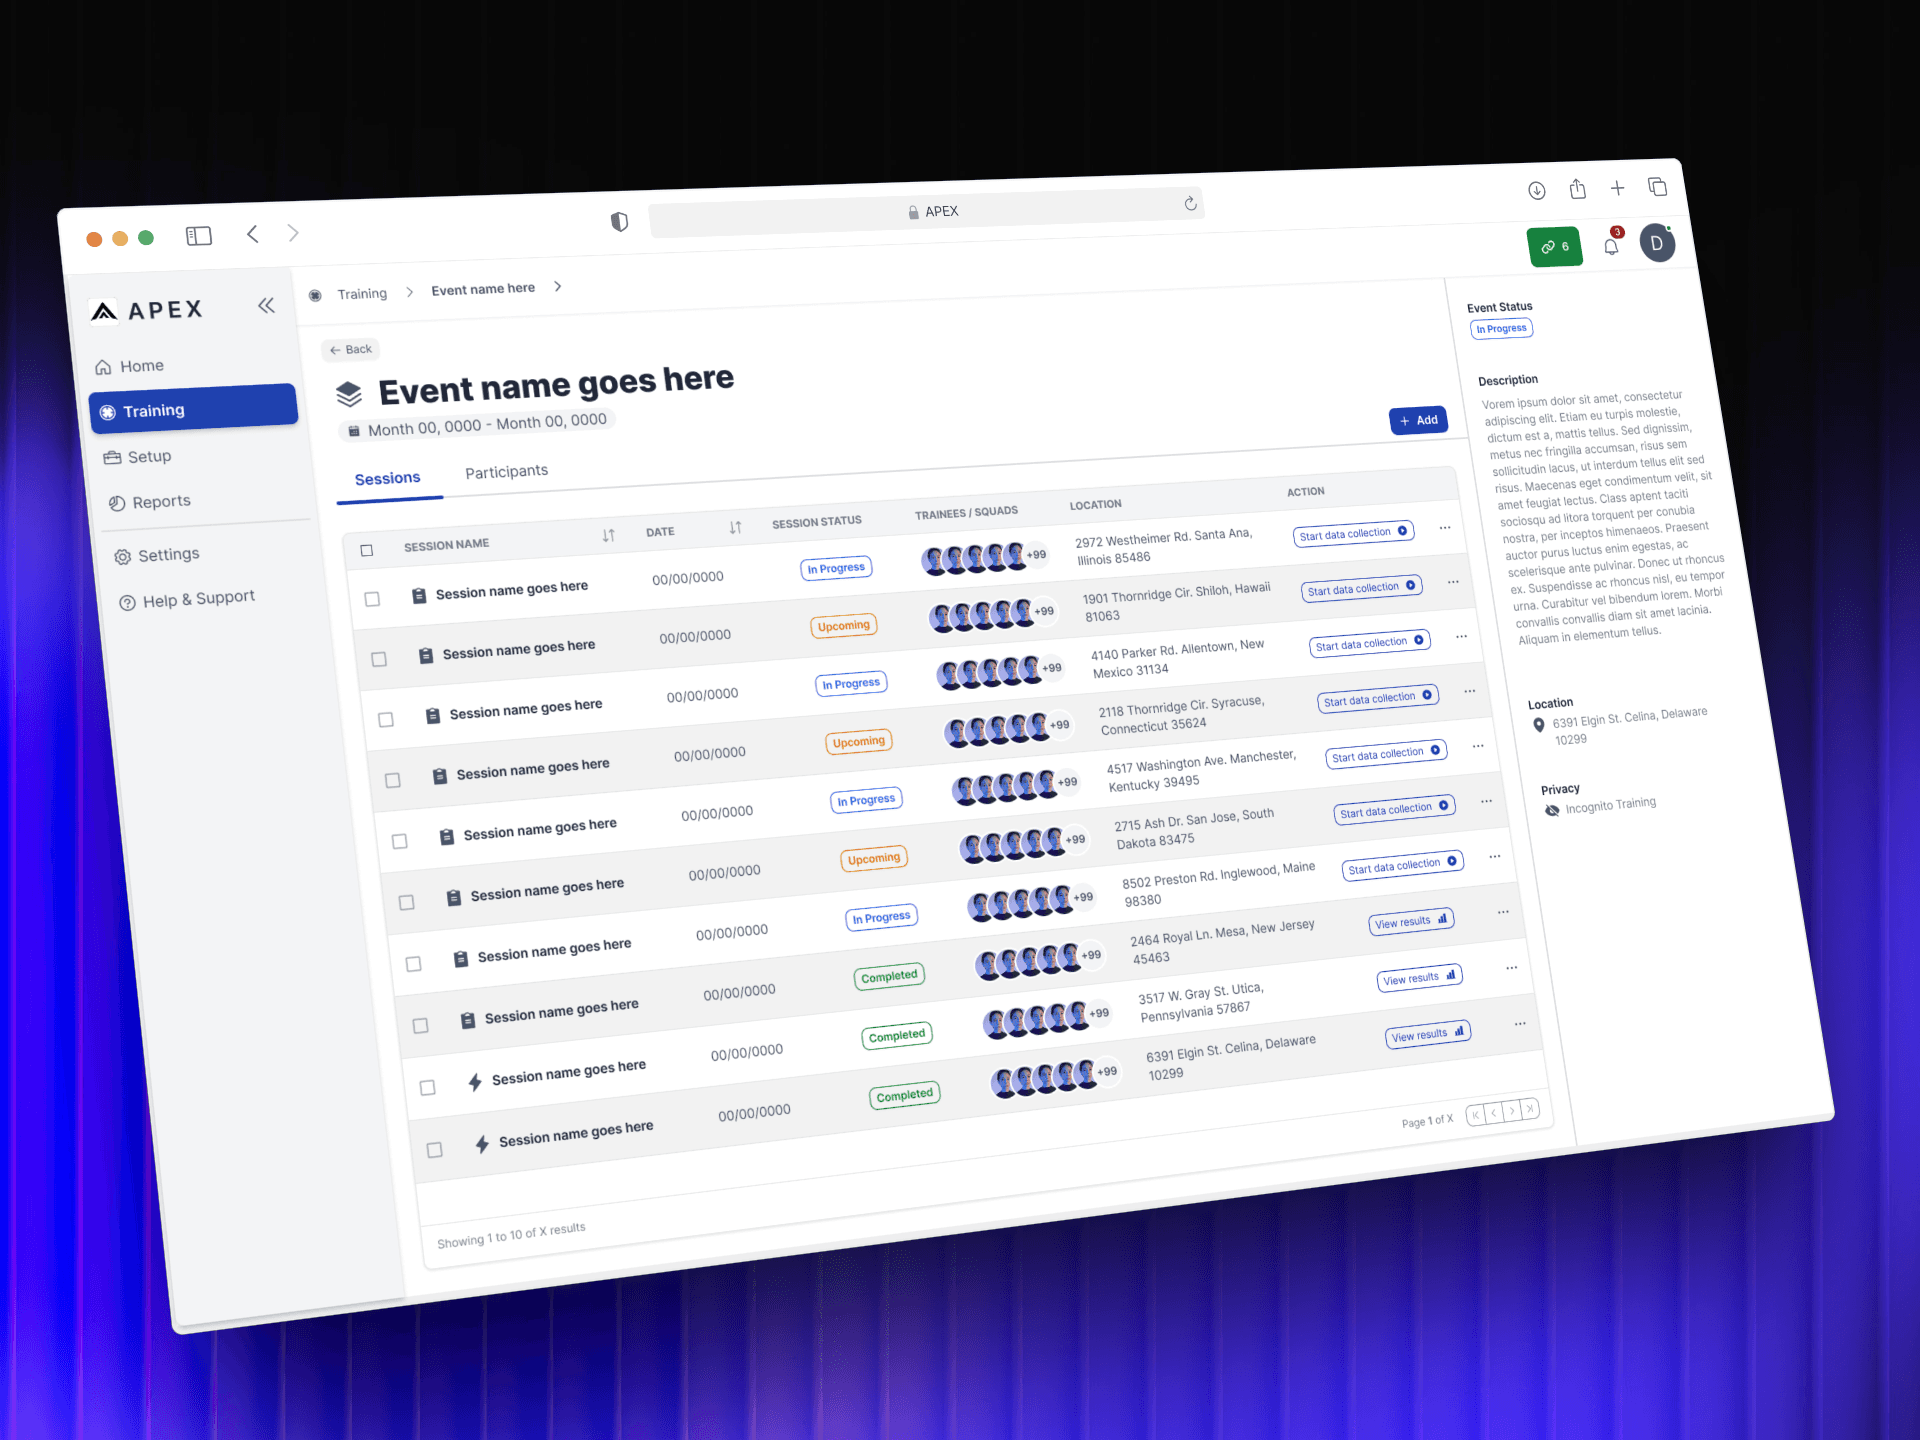This screenshot has width=1920, height=1440.
Task: Open notifications bell with red badge
Action: 1611,246
